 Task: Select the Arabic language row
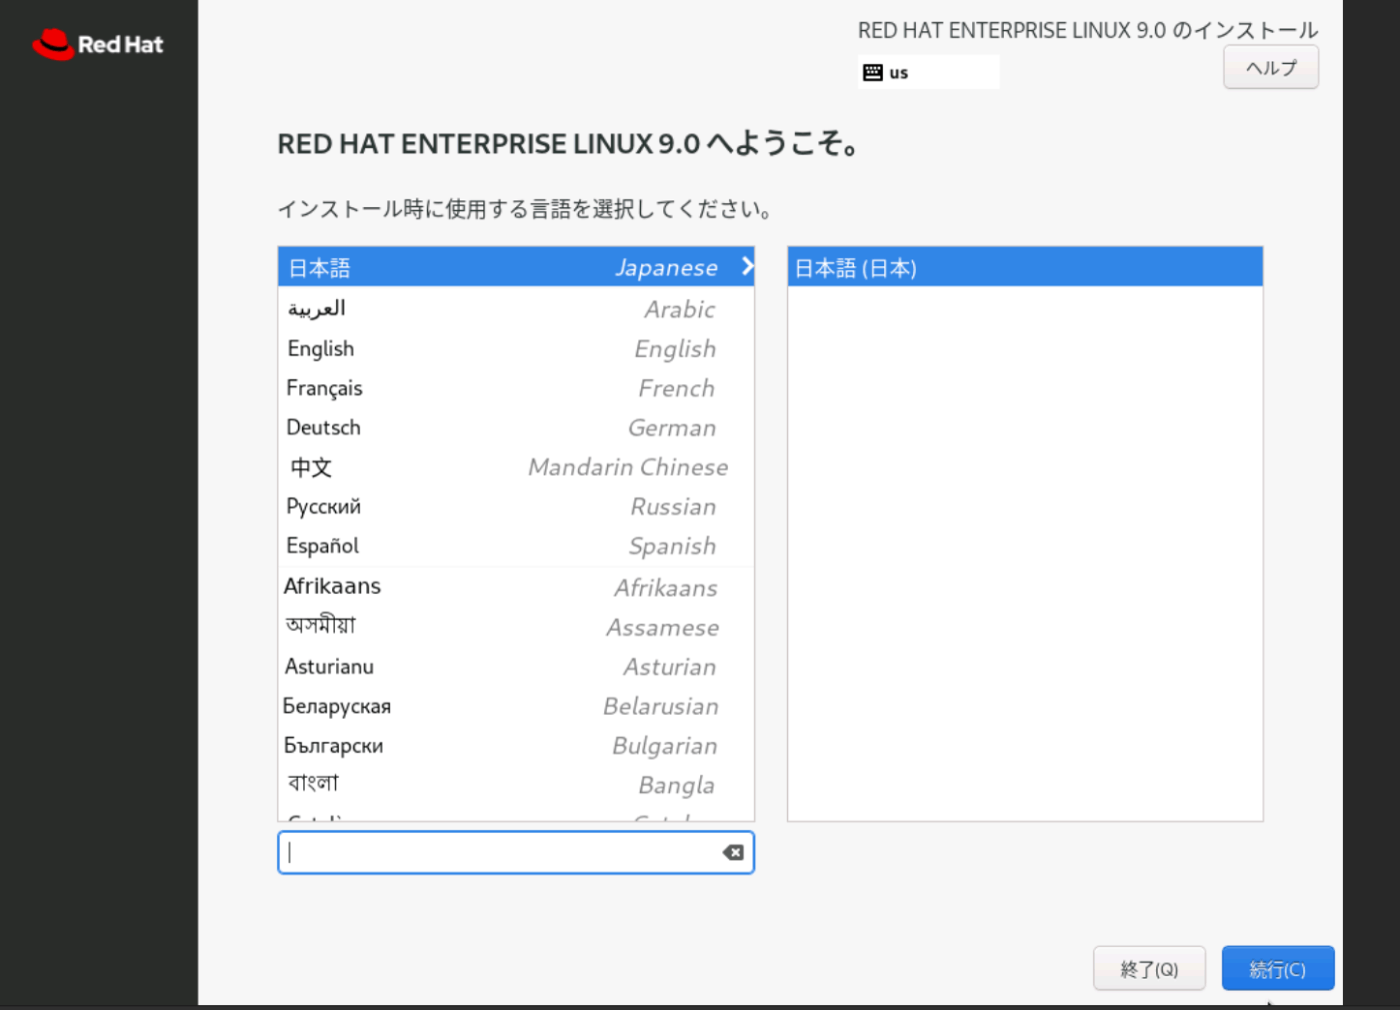pos(516,309)
